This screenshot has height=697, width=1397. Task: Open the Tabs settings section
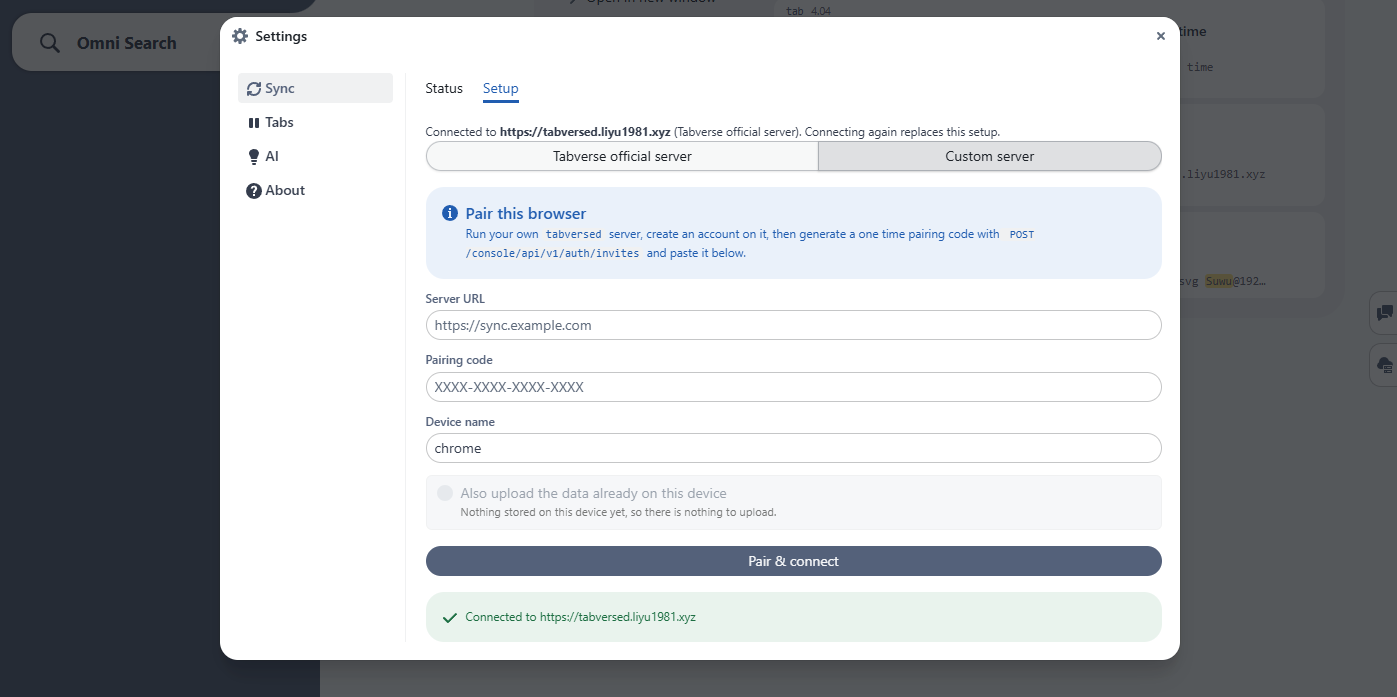coord(315,122)
